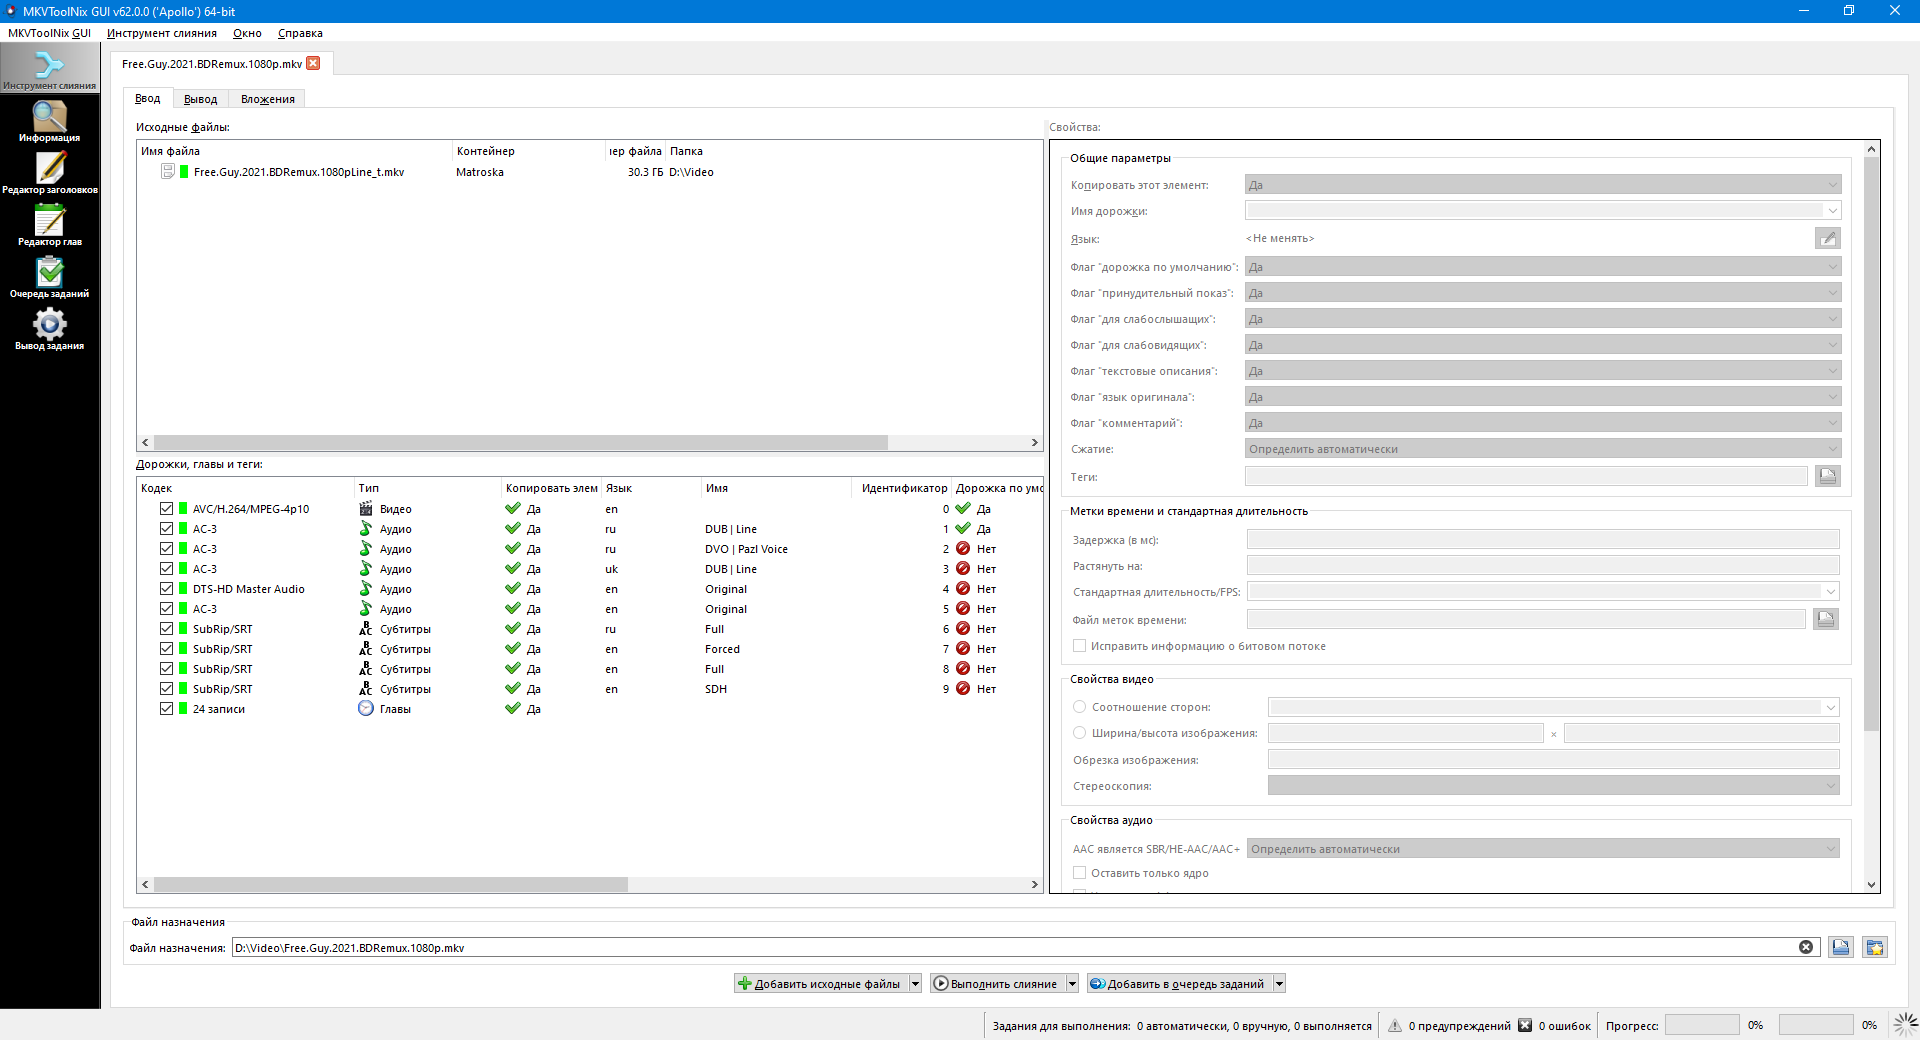Click the 'Имя файла' column header

[295, 151]
